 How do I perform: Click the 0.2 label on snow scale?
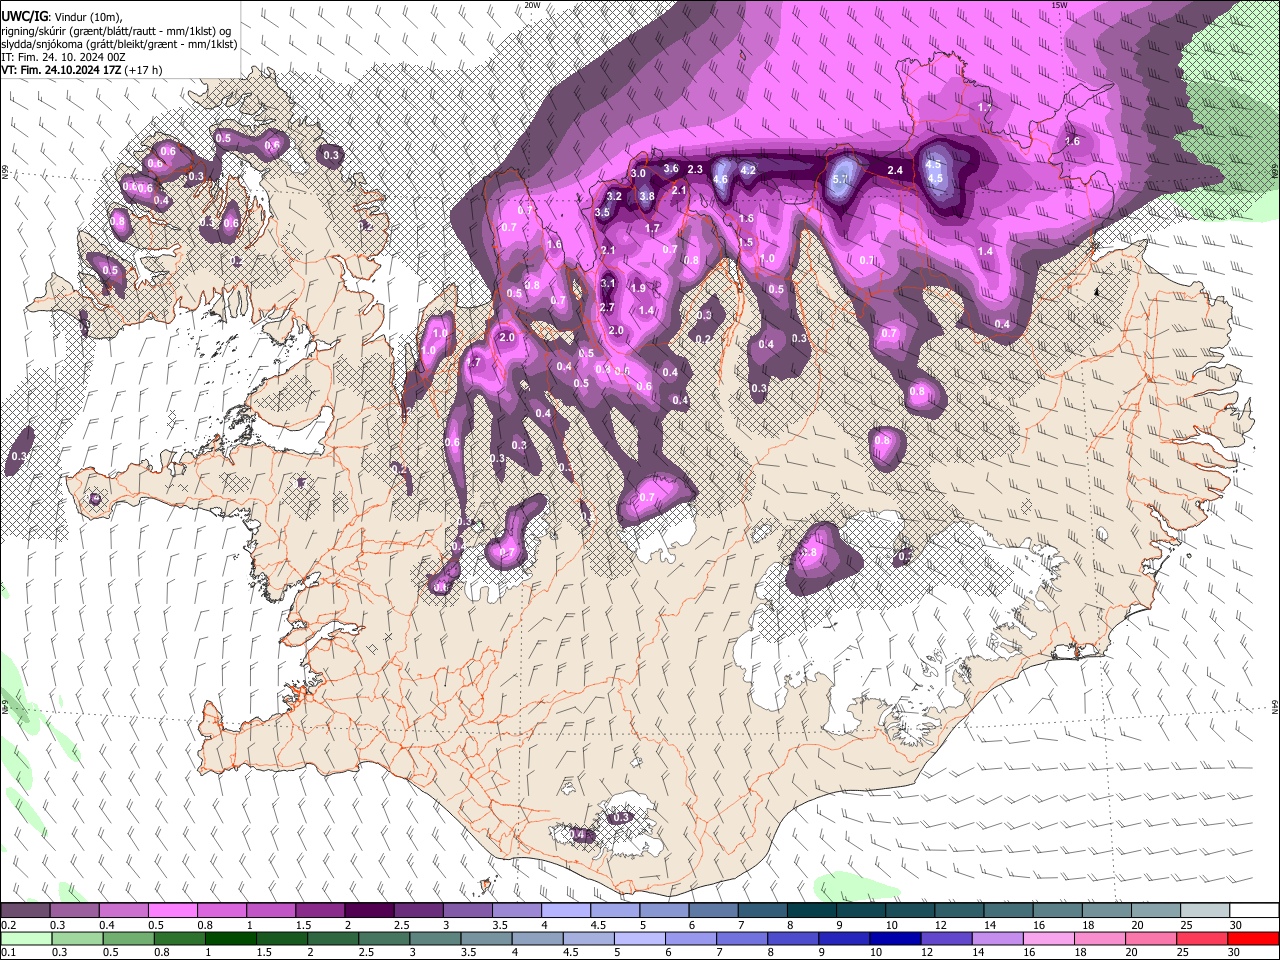8,925
